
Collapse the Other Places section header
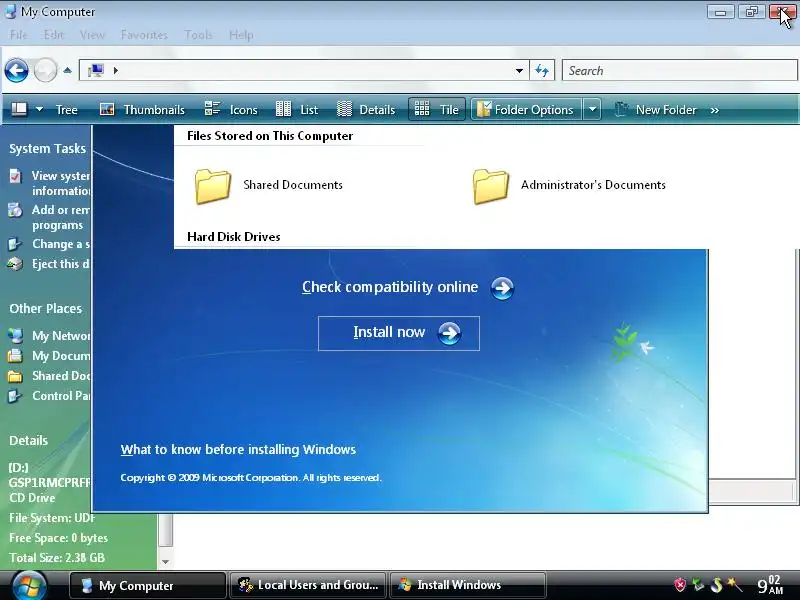(x=45, y=309)
